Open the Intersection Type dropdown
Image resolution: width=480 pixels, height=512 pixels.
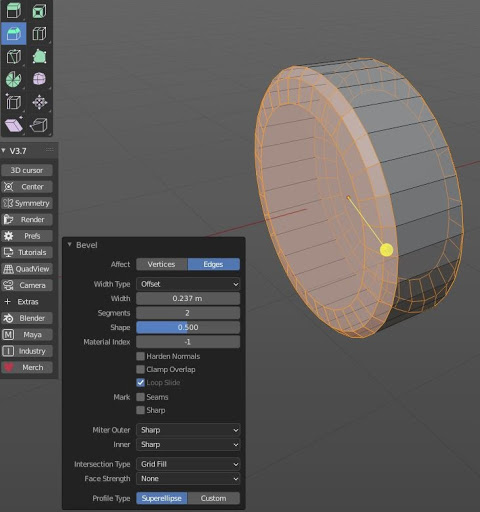(x=188, y=464)
